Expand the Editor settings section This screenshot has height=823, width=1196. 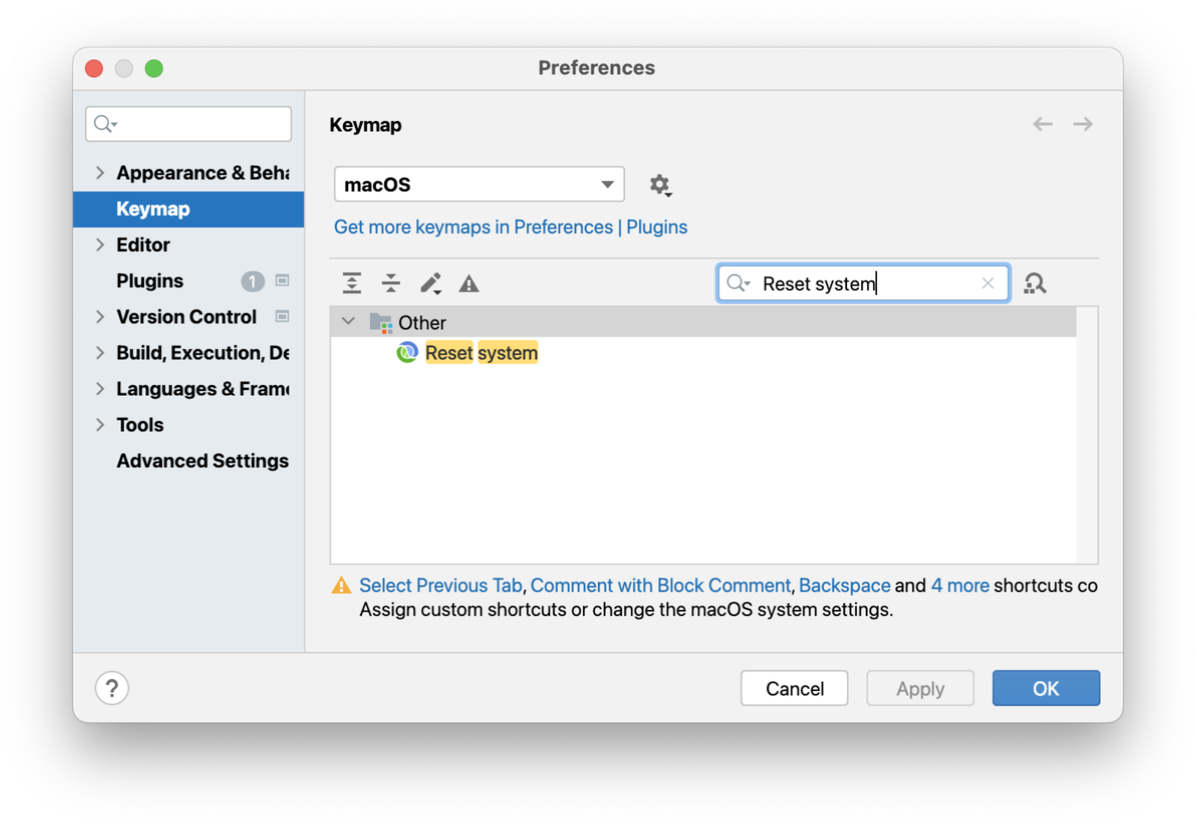100,245
